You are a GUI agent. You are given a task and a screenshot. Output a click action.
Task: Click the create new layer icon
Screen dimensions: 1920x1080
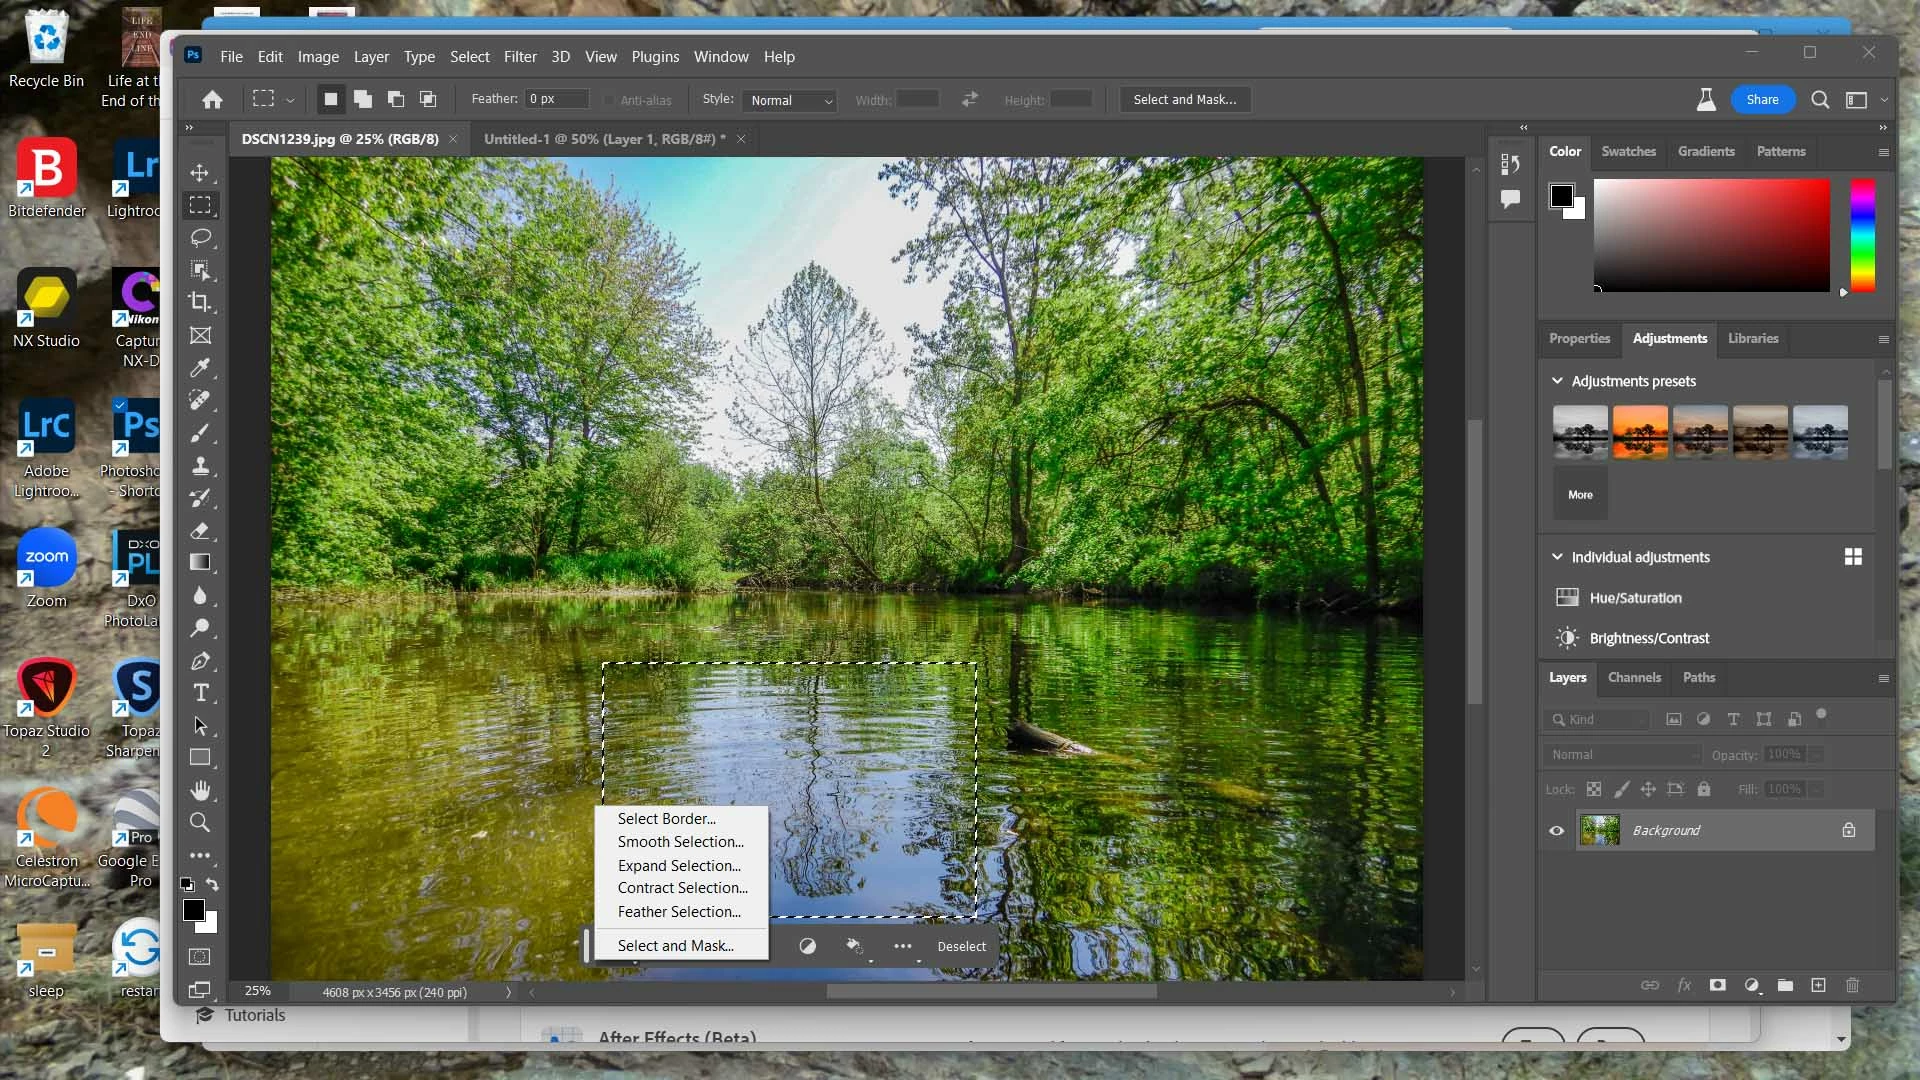1818,985
